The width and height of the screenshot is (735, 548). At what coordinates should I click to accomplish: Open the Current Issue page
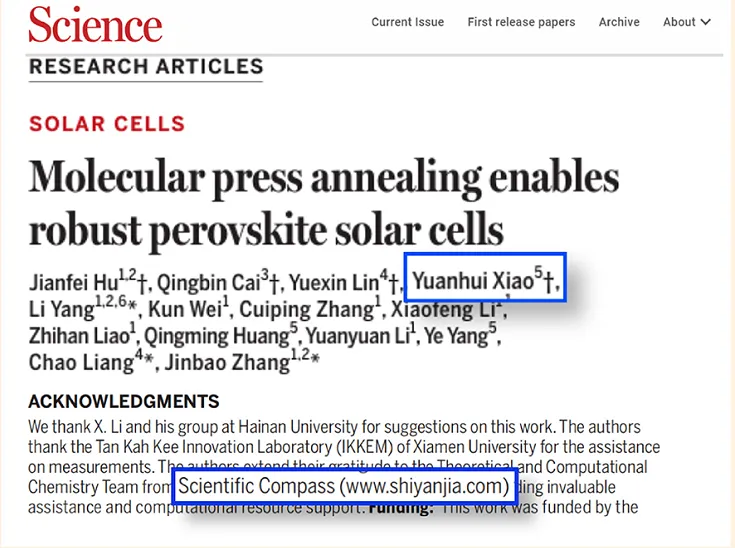(408, 22)
